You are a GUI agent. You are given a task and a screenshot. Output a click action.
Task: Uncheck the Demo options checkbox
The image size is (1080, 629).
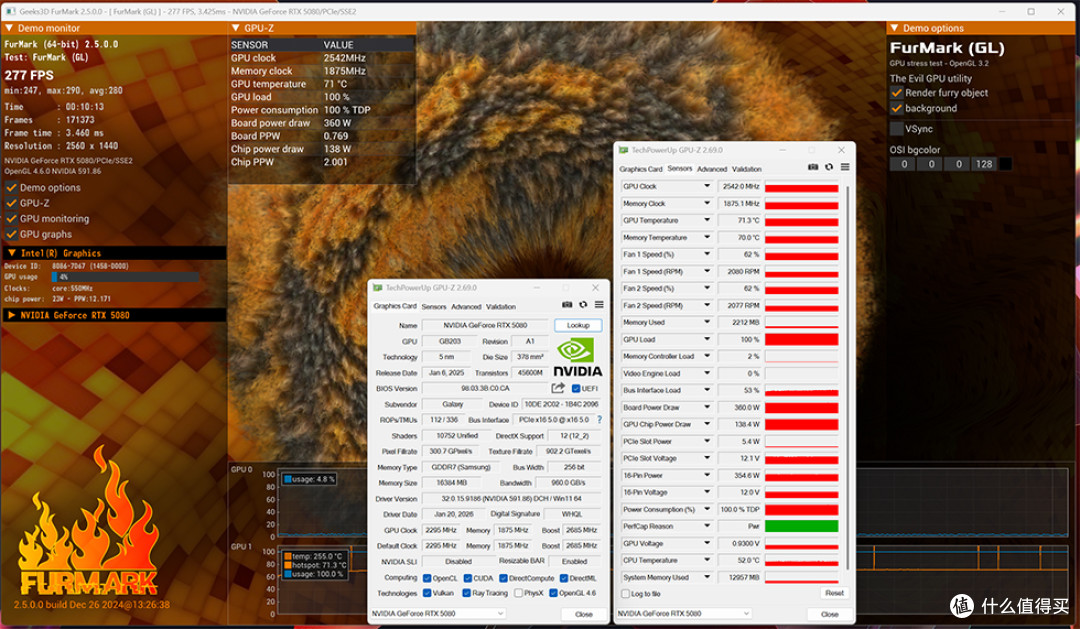click(11, 187)
